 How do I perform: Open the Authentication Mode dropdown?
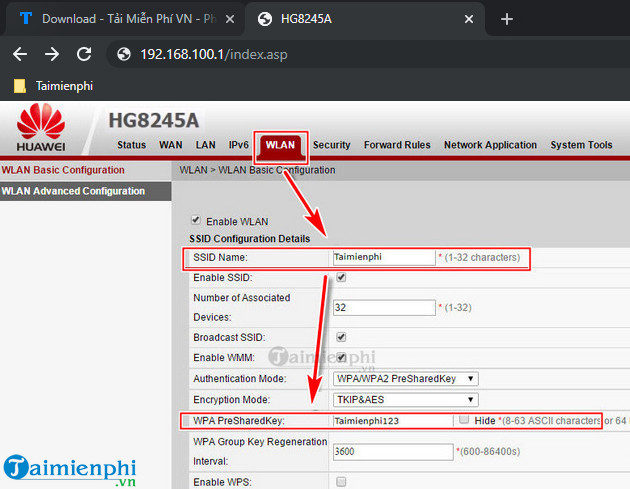coord(405,379)
